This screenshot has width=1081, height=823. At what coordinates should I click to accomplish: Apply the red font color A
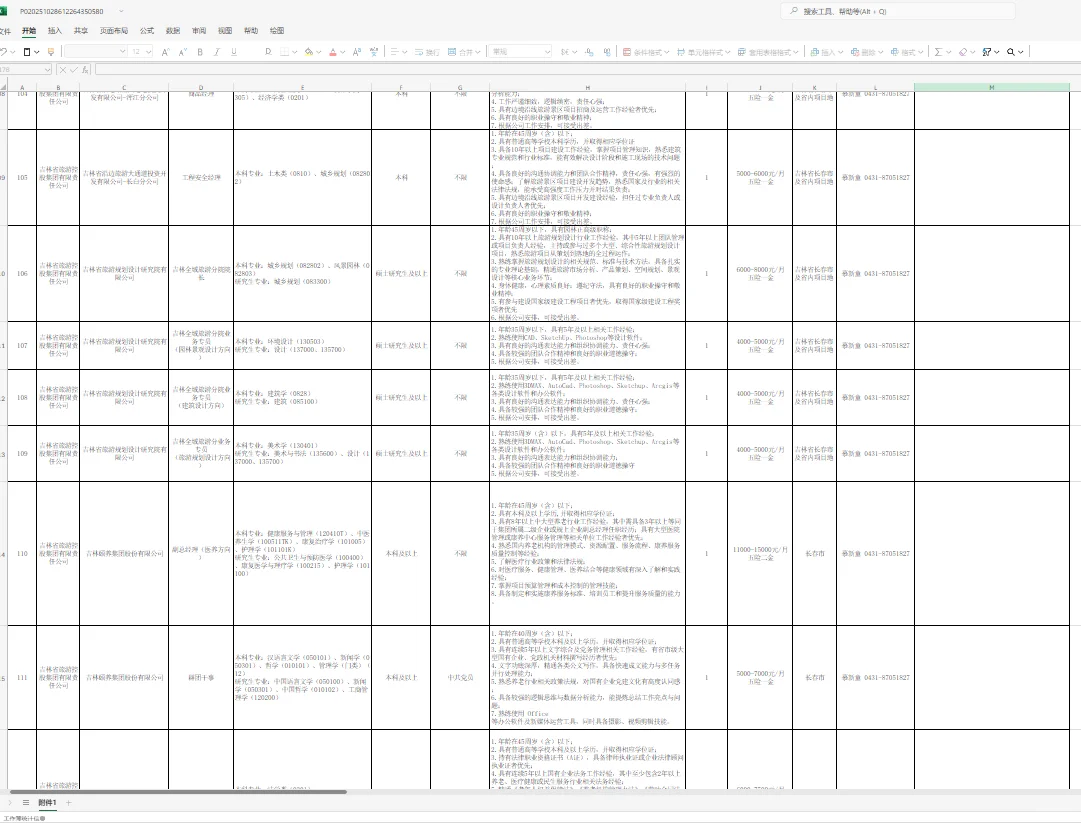333,52
